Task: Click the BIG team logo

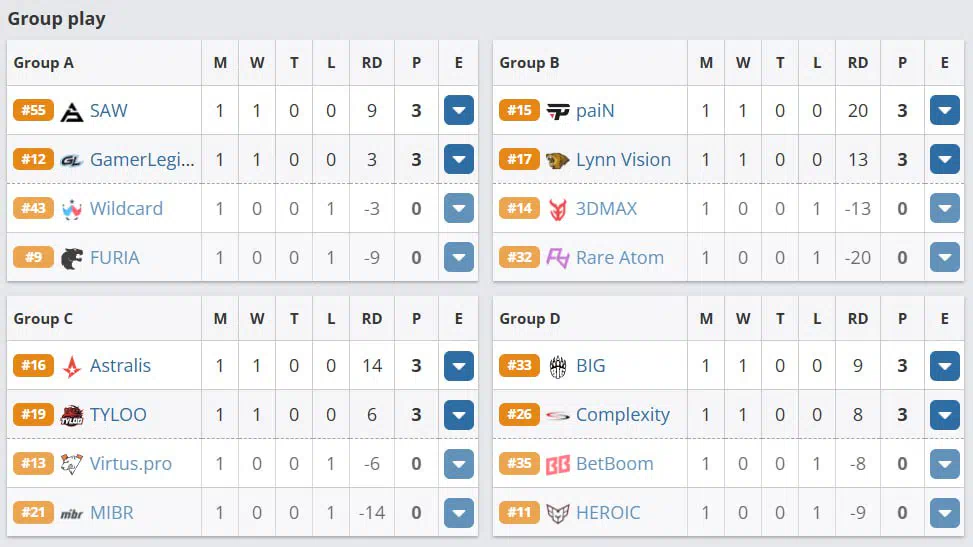Action: [557, 366]
